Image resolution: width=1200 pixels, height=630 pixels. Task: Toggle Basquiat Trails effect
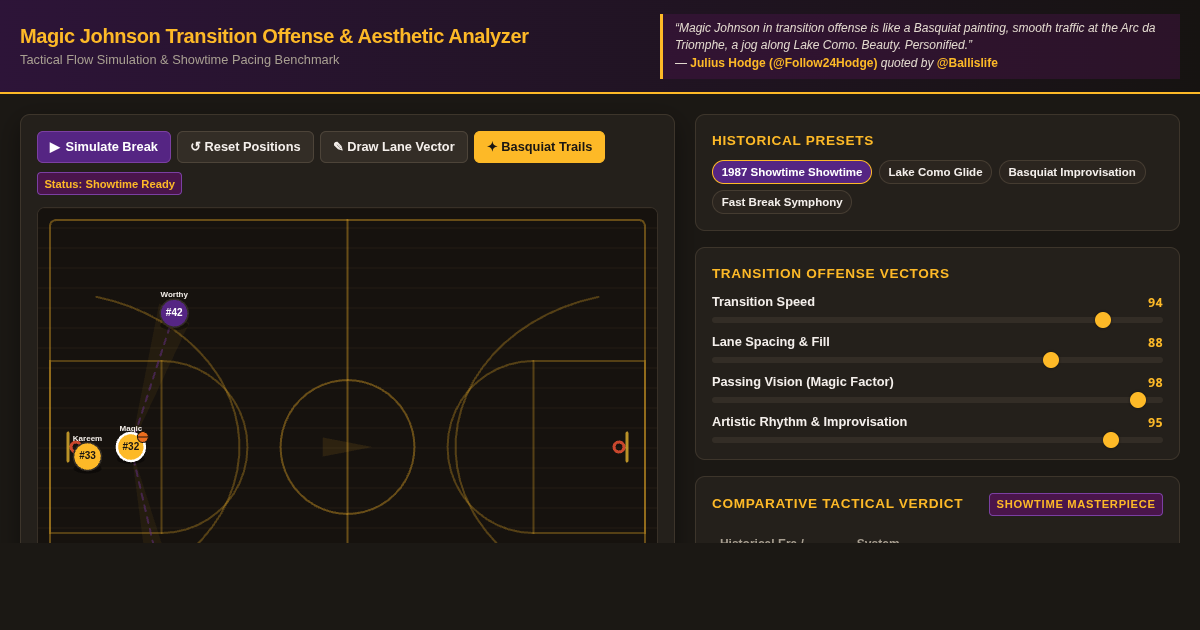point(539,147)
